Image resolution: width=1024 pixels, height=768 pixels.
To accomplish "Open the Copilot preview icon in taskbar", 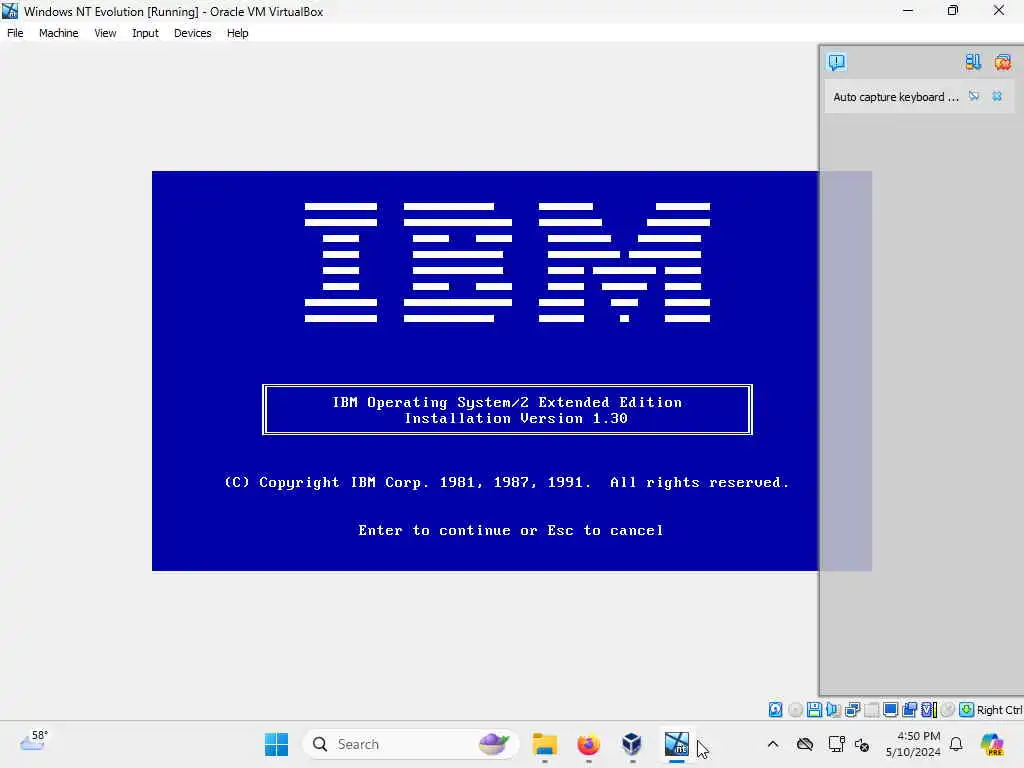I will [993, 744].
